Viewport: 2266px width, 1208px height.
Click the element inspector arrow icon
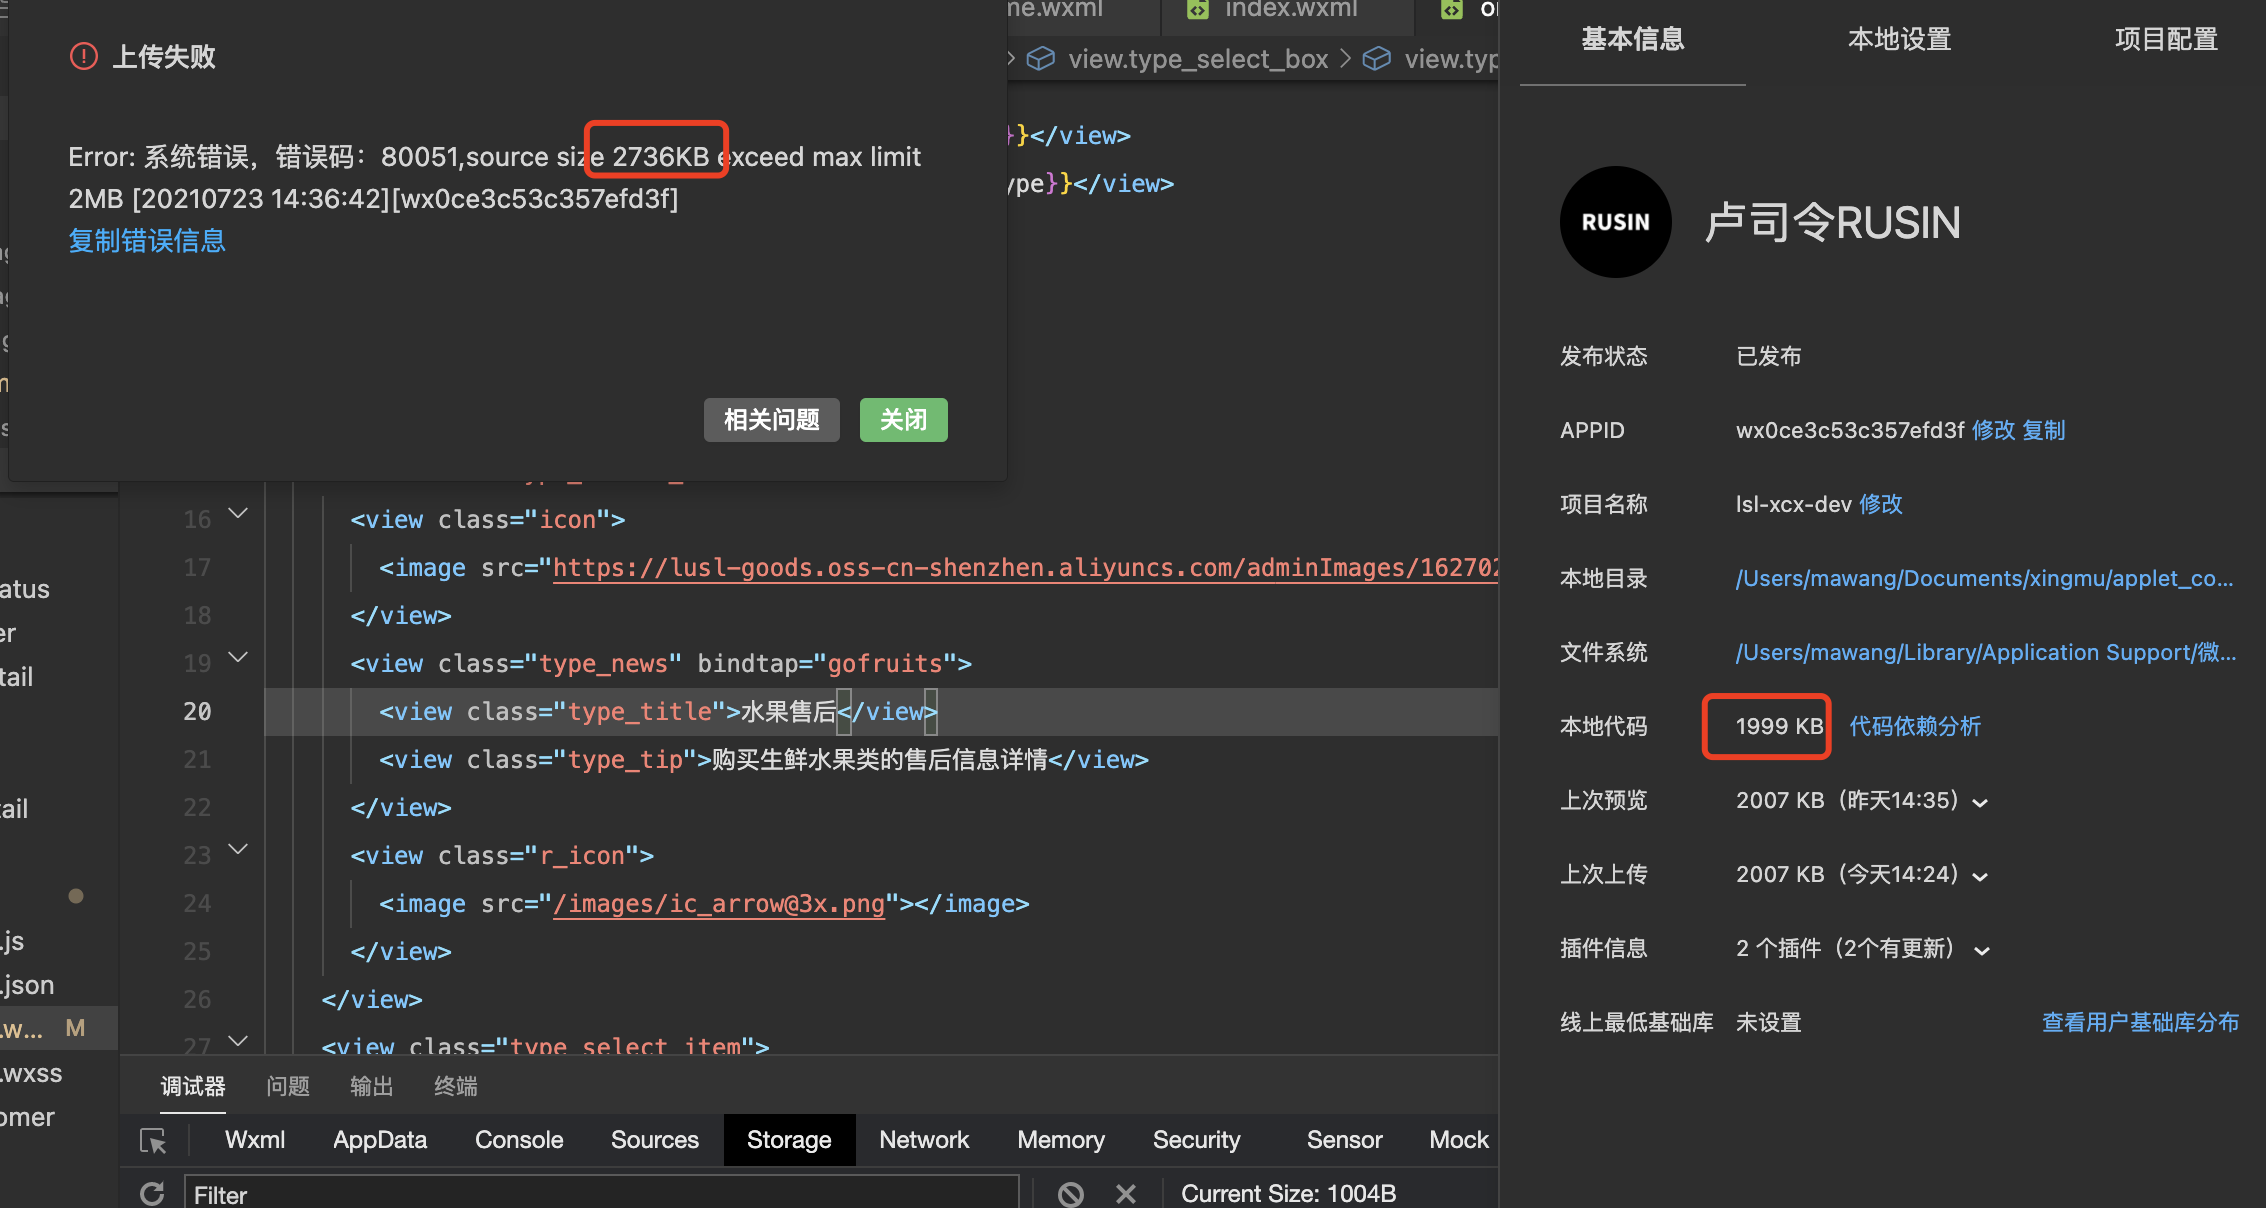153,1140
